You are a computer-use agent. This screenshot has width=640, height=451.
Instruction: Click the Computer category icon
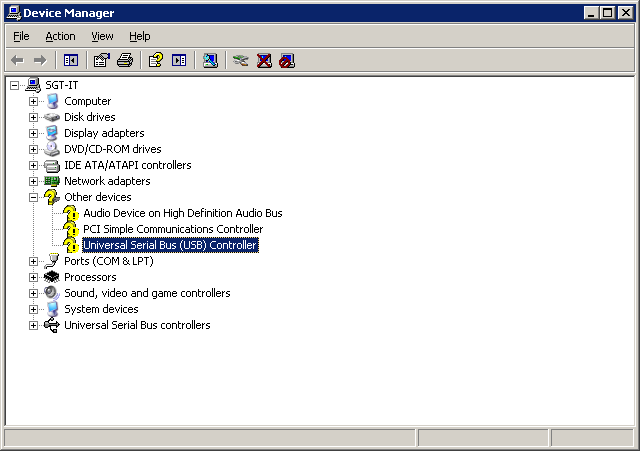coord(52,101)
